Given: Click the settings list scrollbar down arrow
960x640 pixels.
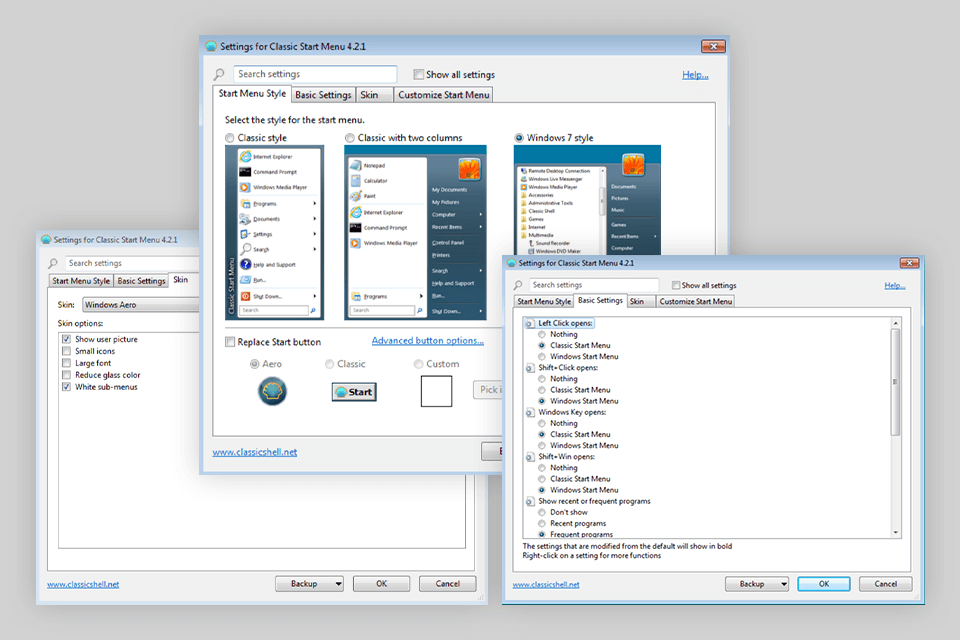Looking at the screenshot, I should [x=896, y=533].
